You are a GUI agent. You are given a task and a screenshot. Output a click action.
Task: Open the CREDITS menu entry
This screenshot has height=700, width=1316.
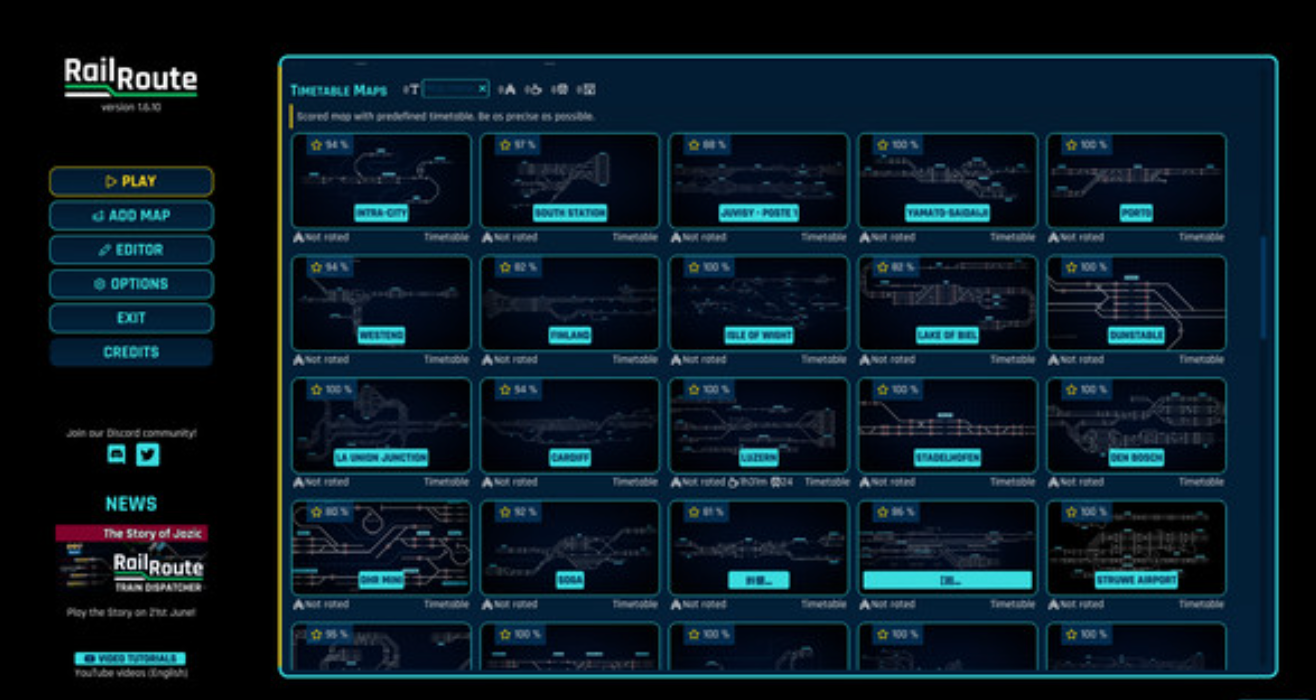(131, 352)
